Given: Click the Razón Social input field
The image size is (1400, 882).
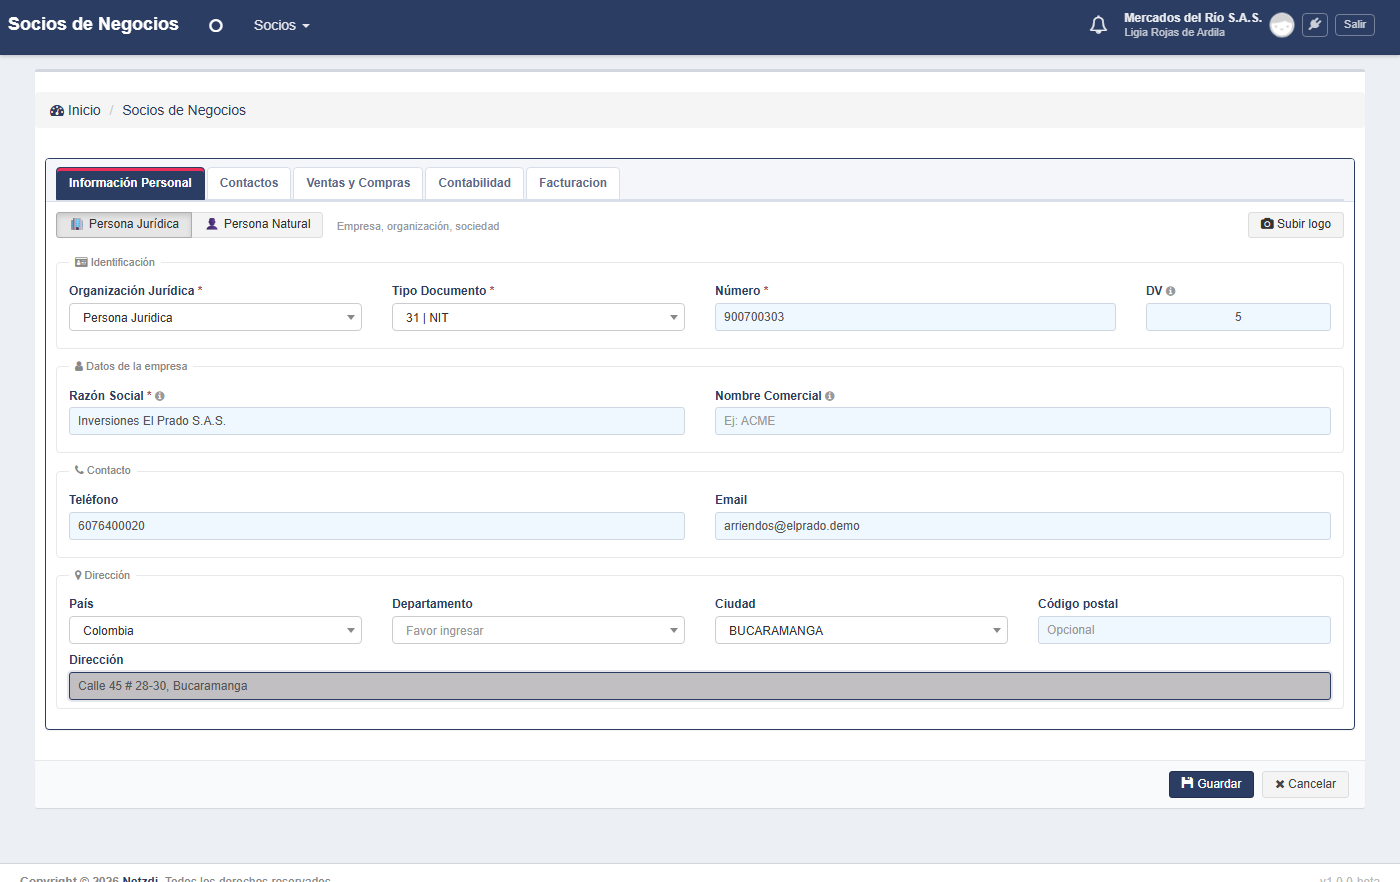Looking at the screenshot, I should click(377, 421).
